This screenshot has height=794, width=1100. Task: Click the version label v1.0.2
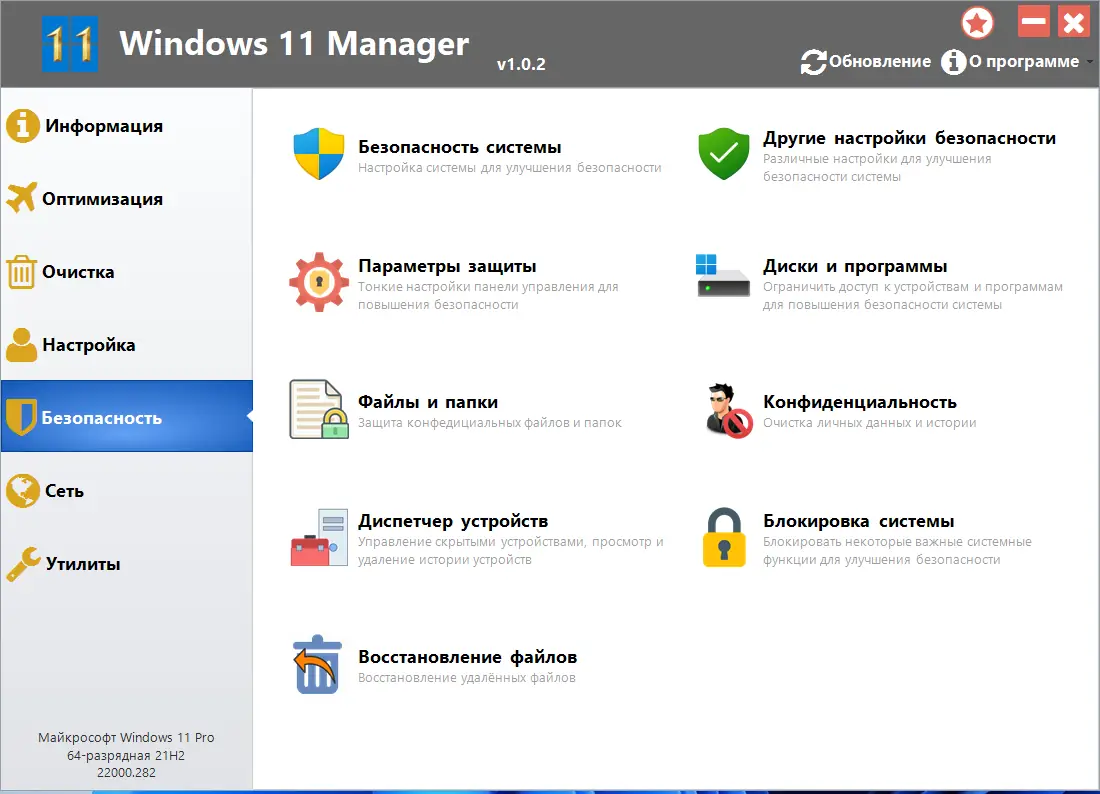(521, 64)
